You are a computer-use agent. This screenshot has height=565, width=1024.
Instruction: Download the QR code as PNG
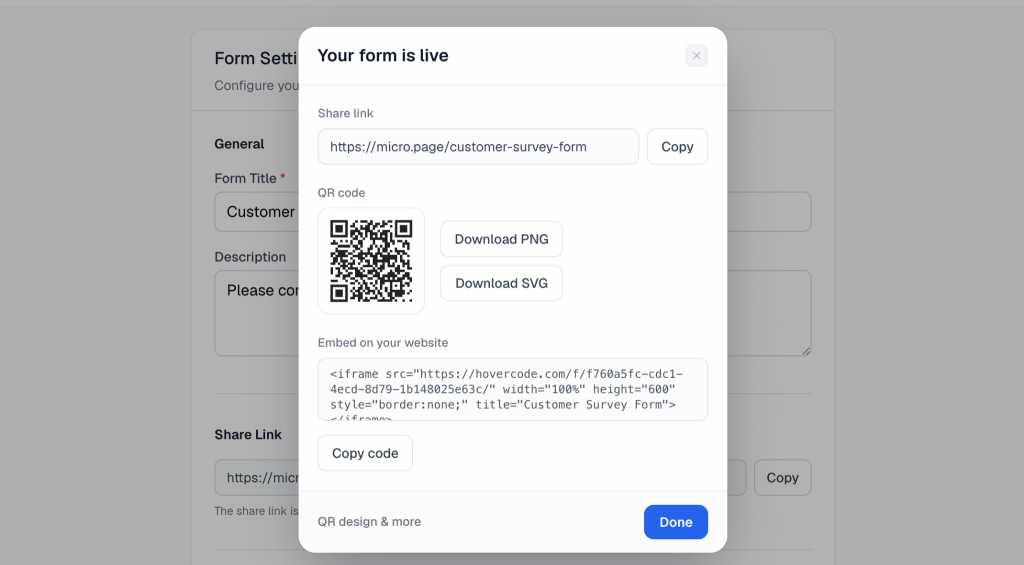[501, 239]
